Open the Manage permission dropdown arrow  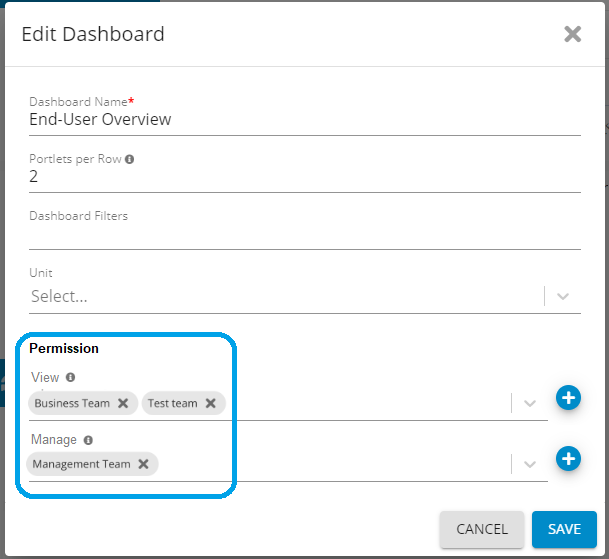pyautogui.click(x=530, y=463)
